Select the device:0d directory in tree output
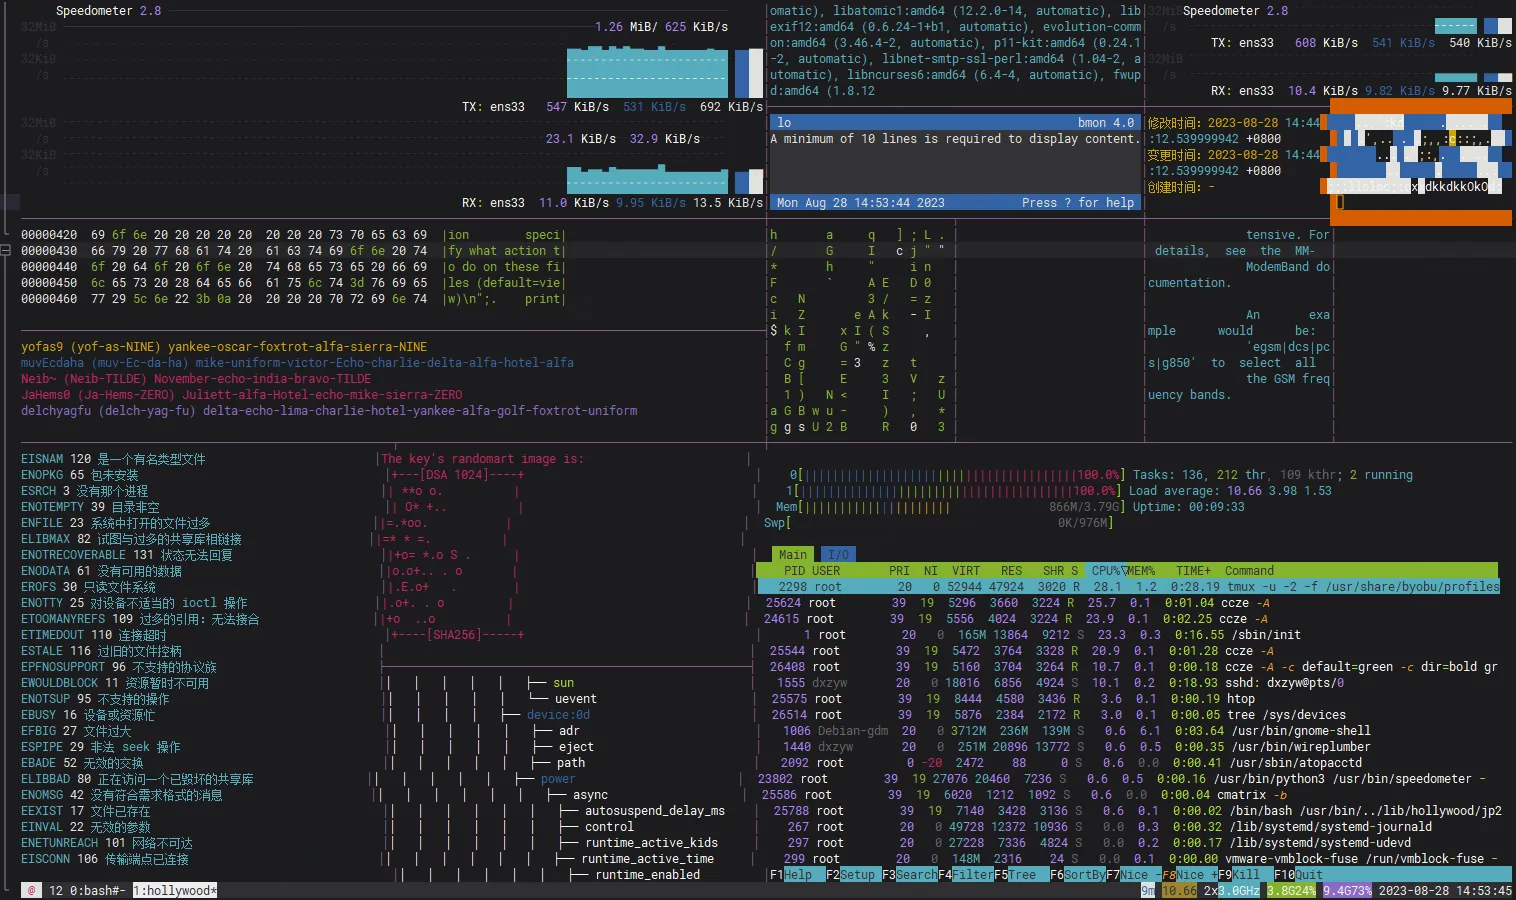 click(558, 715)
